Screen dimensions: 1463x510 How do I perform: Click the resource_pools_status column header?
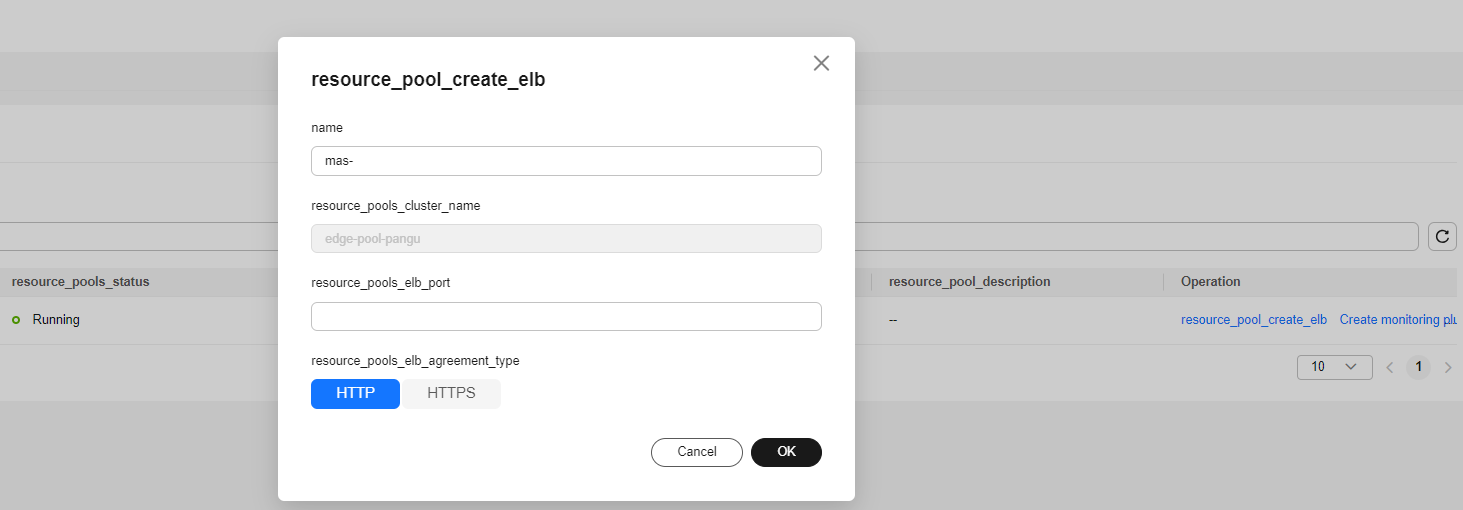(x=80, y=282)
